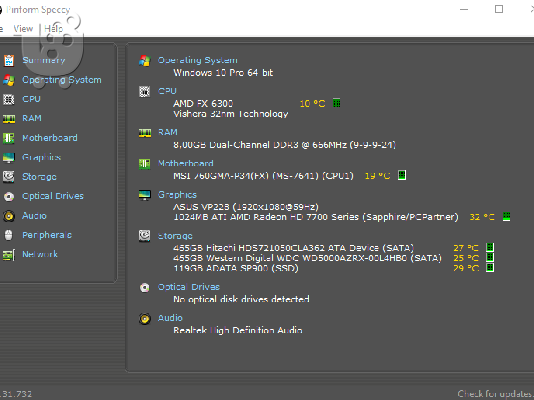Open the Graphics sidebar section
Viewport: 534px width, 400px height.
[42, 157]
